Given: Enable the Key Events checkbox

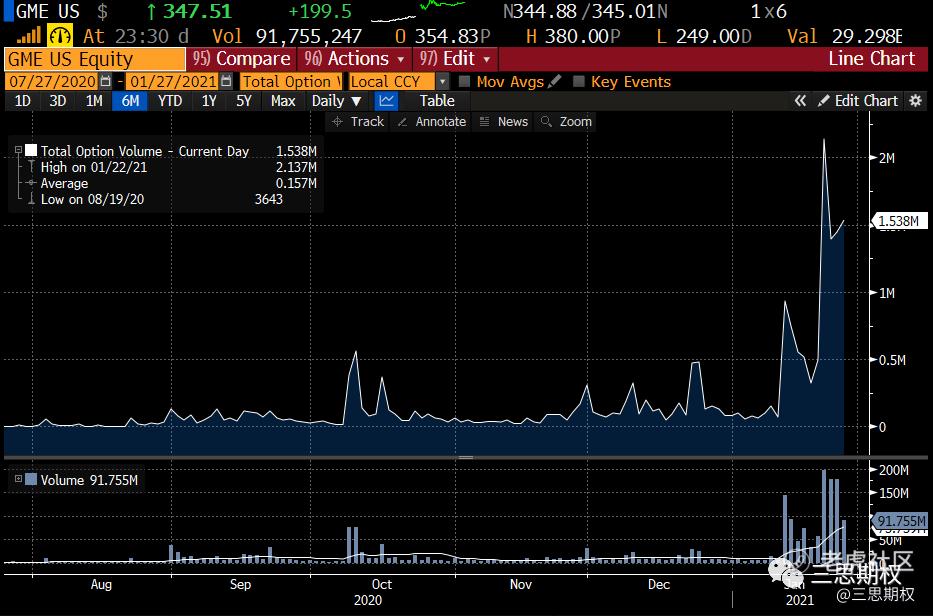Looking at the screenshot, I should [x=578, y=81].
